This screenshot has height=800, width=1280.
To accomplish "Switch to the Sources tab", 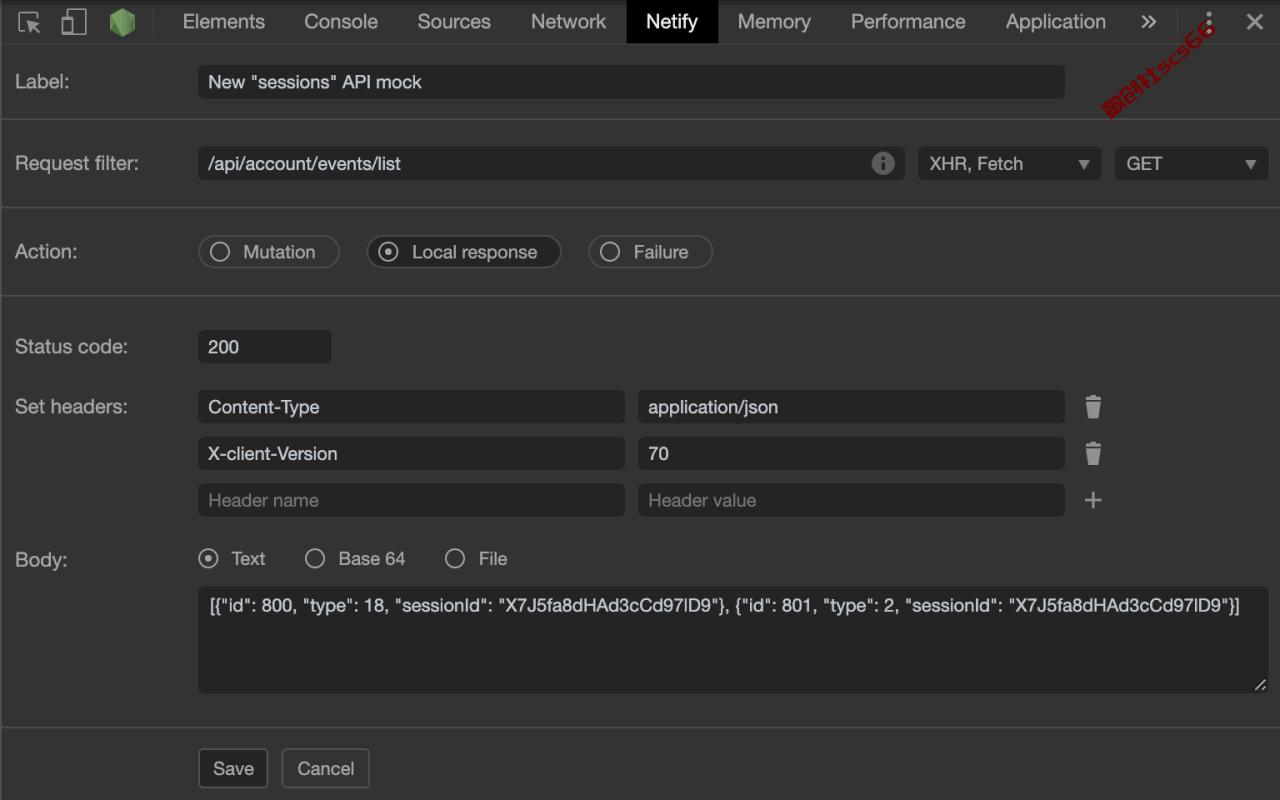I will [454, 22].
